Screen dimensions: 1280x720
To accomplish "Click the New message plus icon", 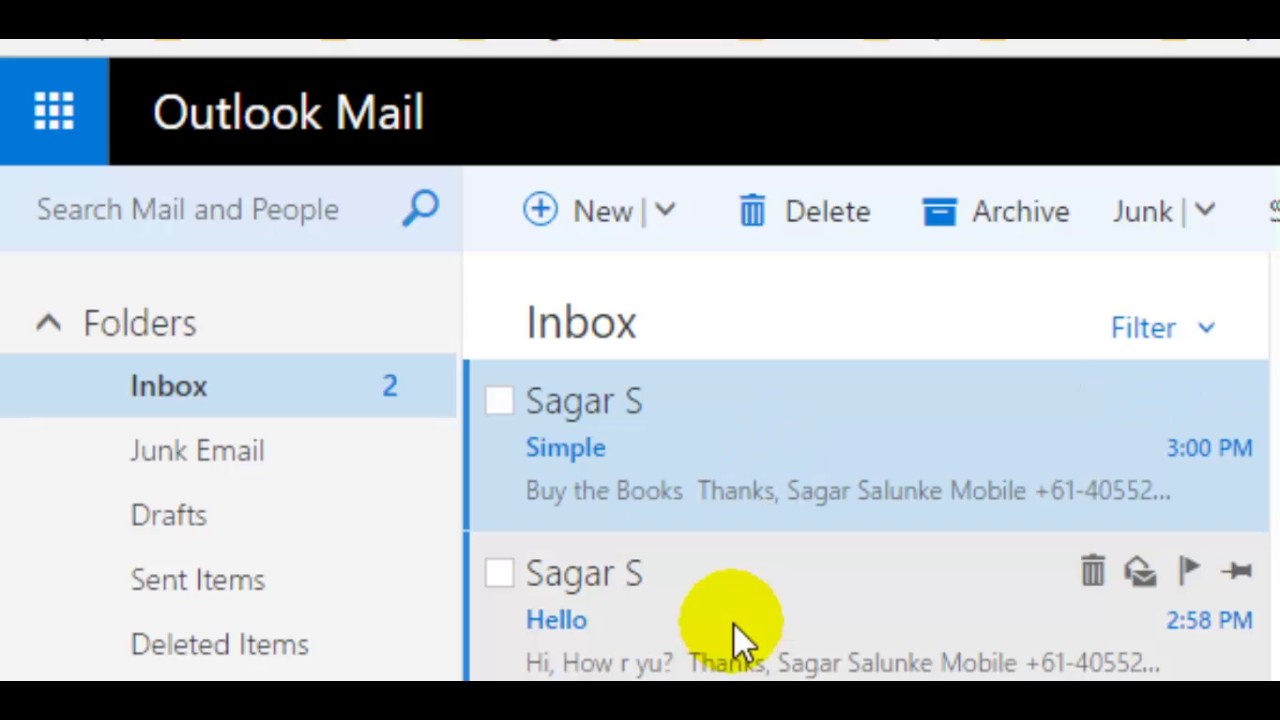I will pos(540,210).
